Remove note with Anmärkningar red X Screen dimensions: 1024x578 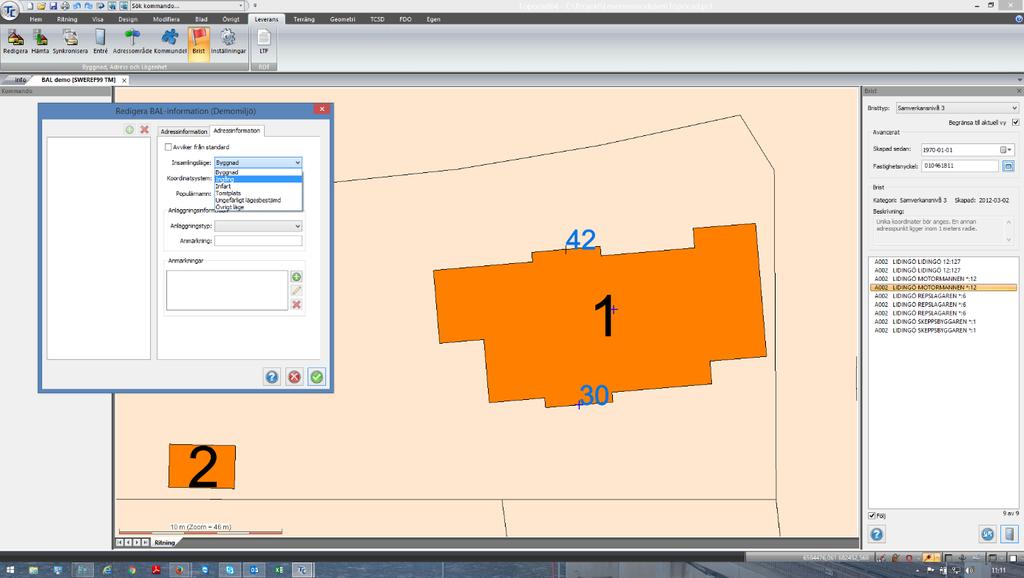point(296,305)
